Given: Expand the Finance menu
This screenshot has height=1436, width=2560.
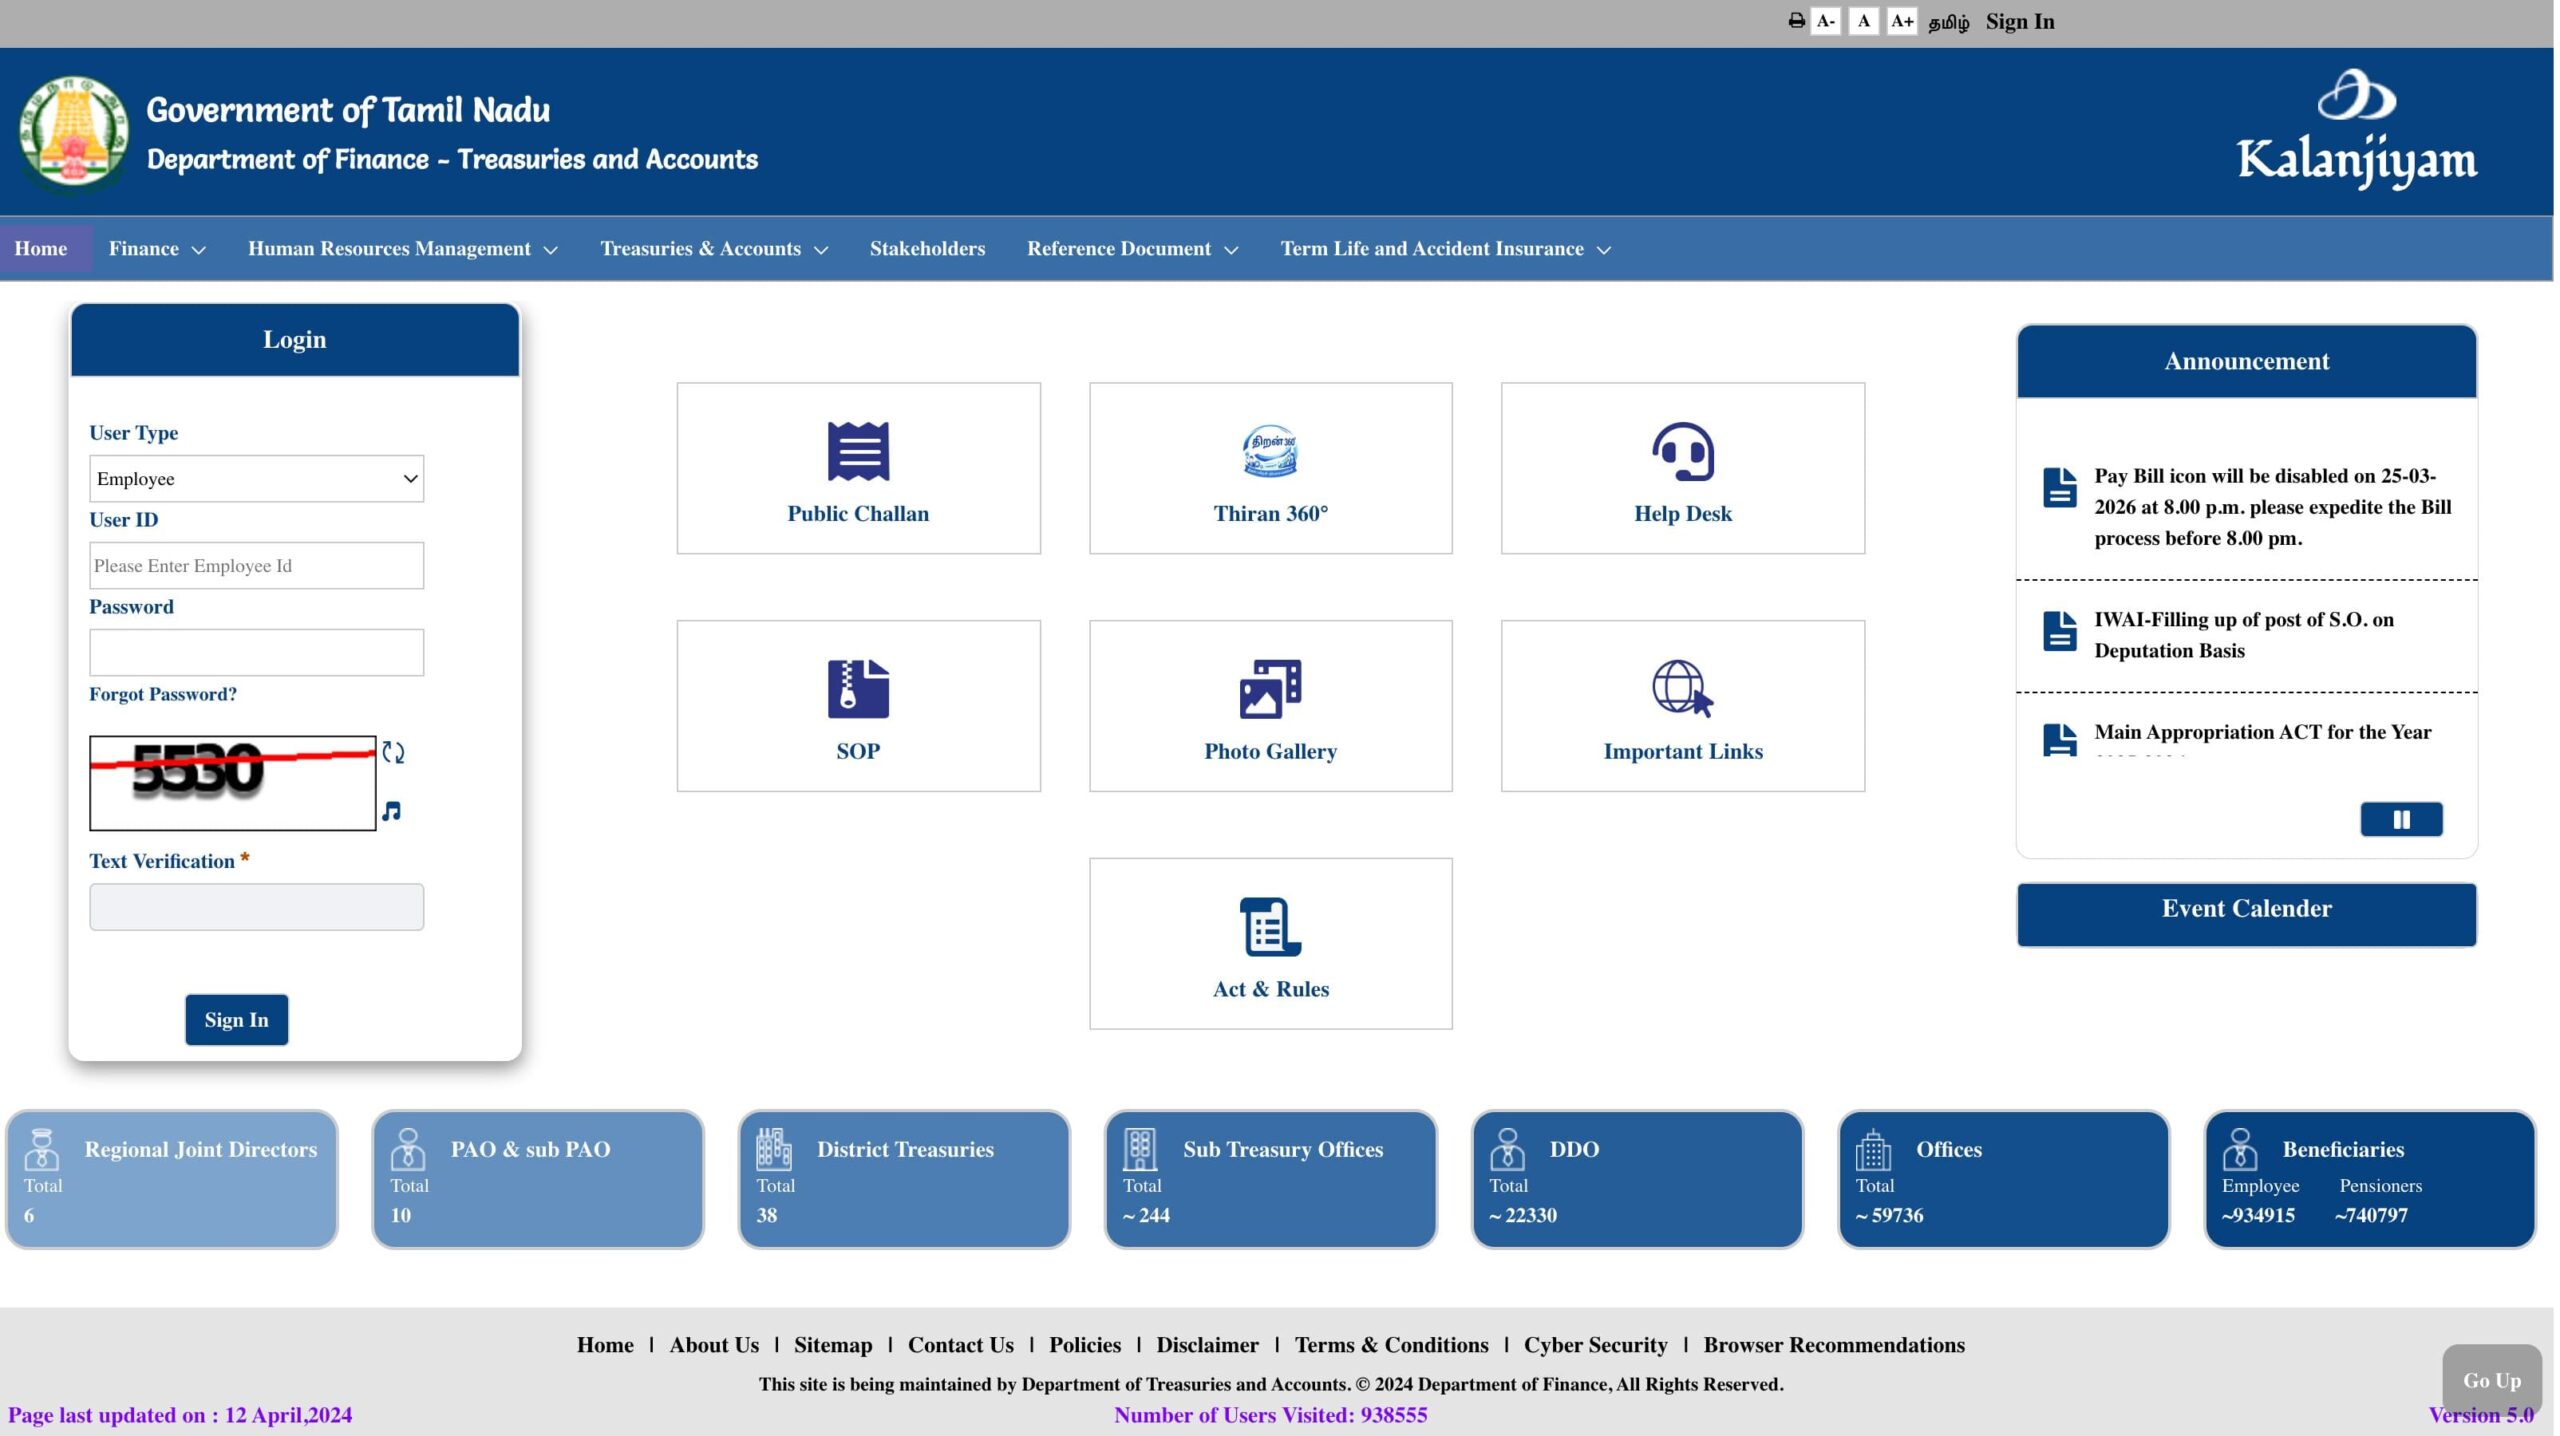Looking at the screenshot, I should click(157, 249).
